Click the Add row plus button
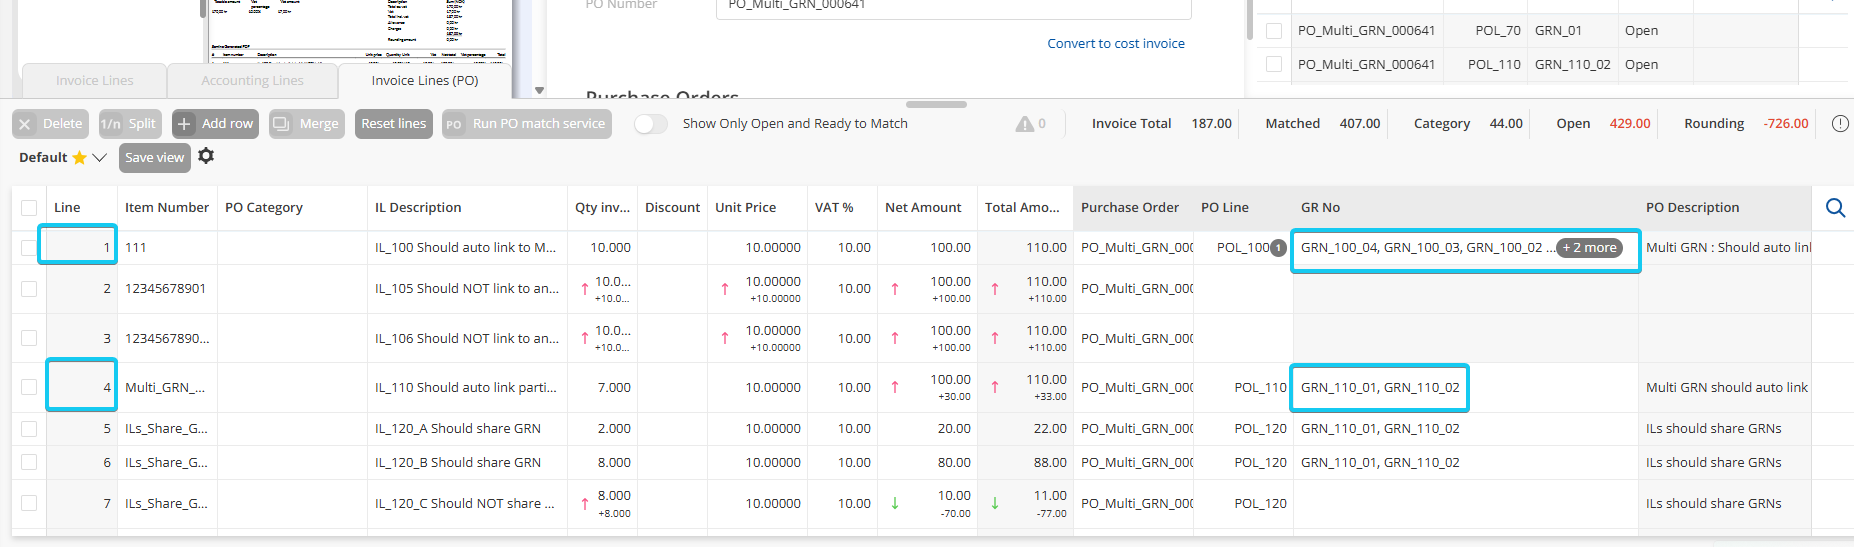 pos(215,124)
